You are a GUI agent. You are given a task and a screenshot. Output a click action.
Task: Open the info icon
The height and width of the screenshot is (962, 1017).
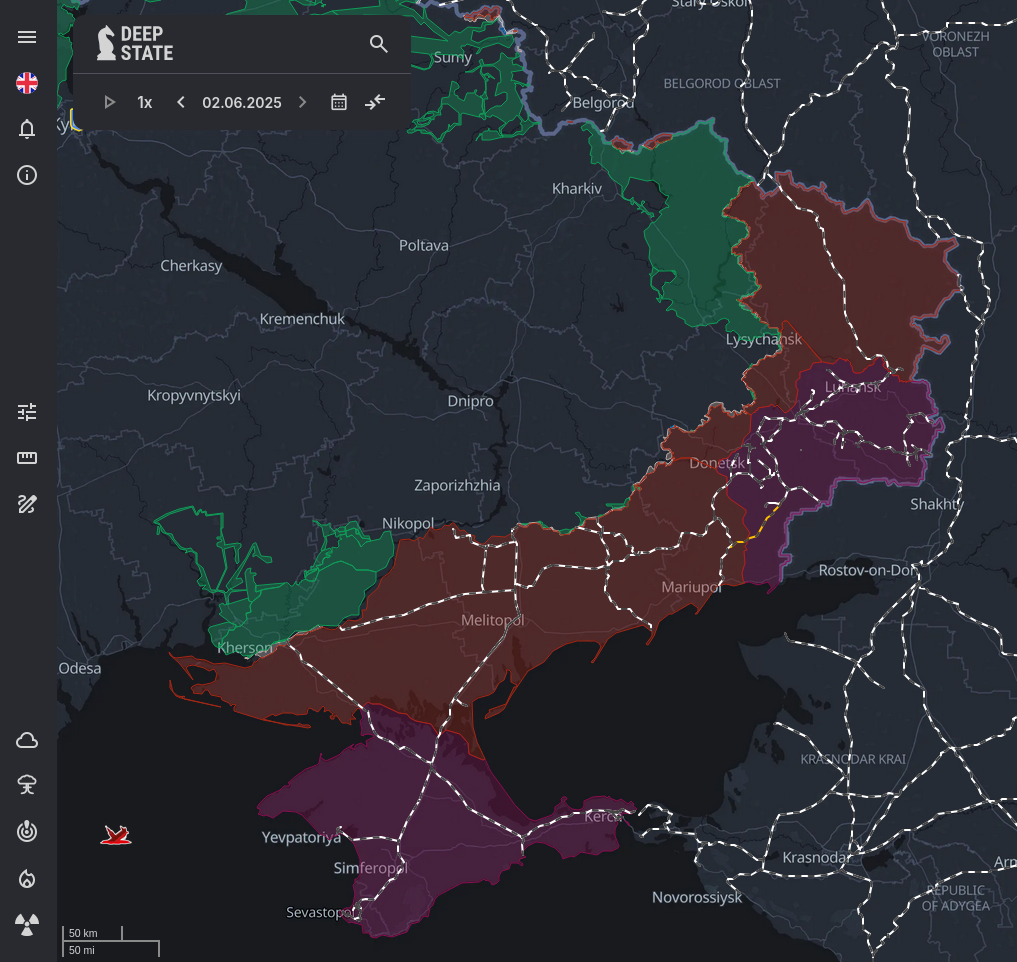pyautogui.click(x=27, y=175)
